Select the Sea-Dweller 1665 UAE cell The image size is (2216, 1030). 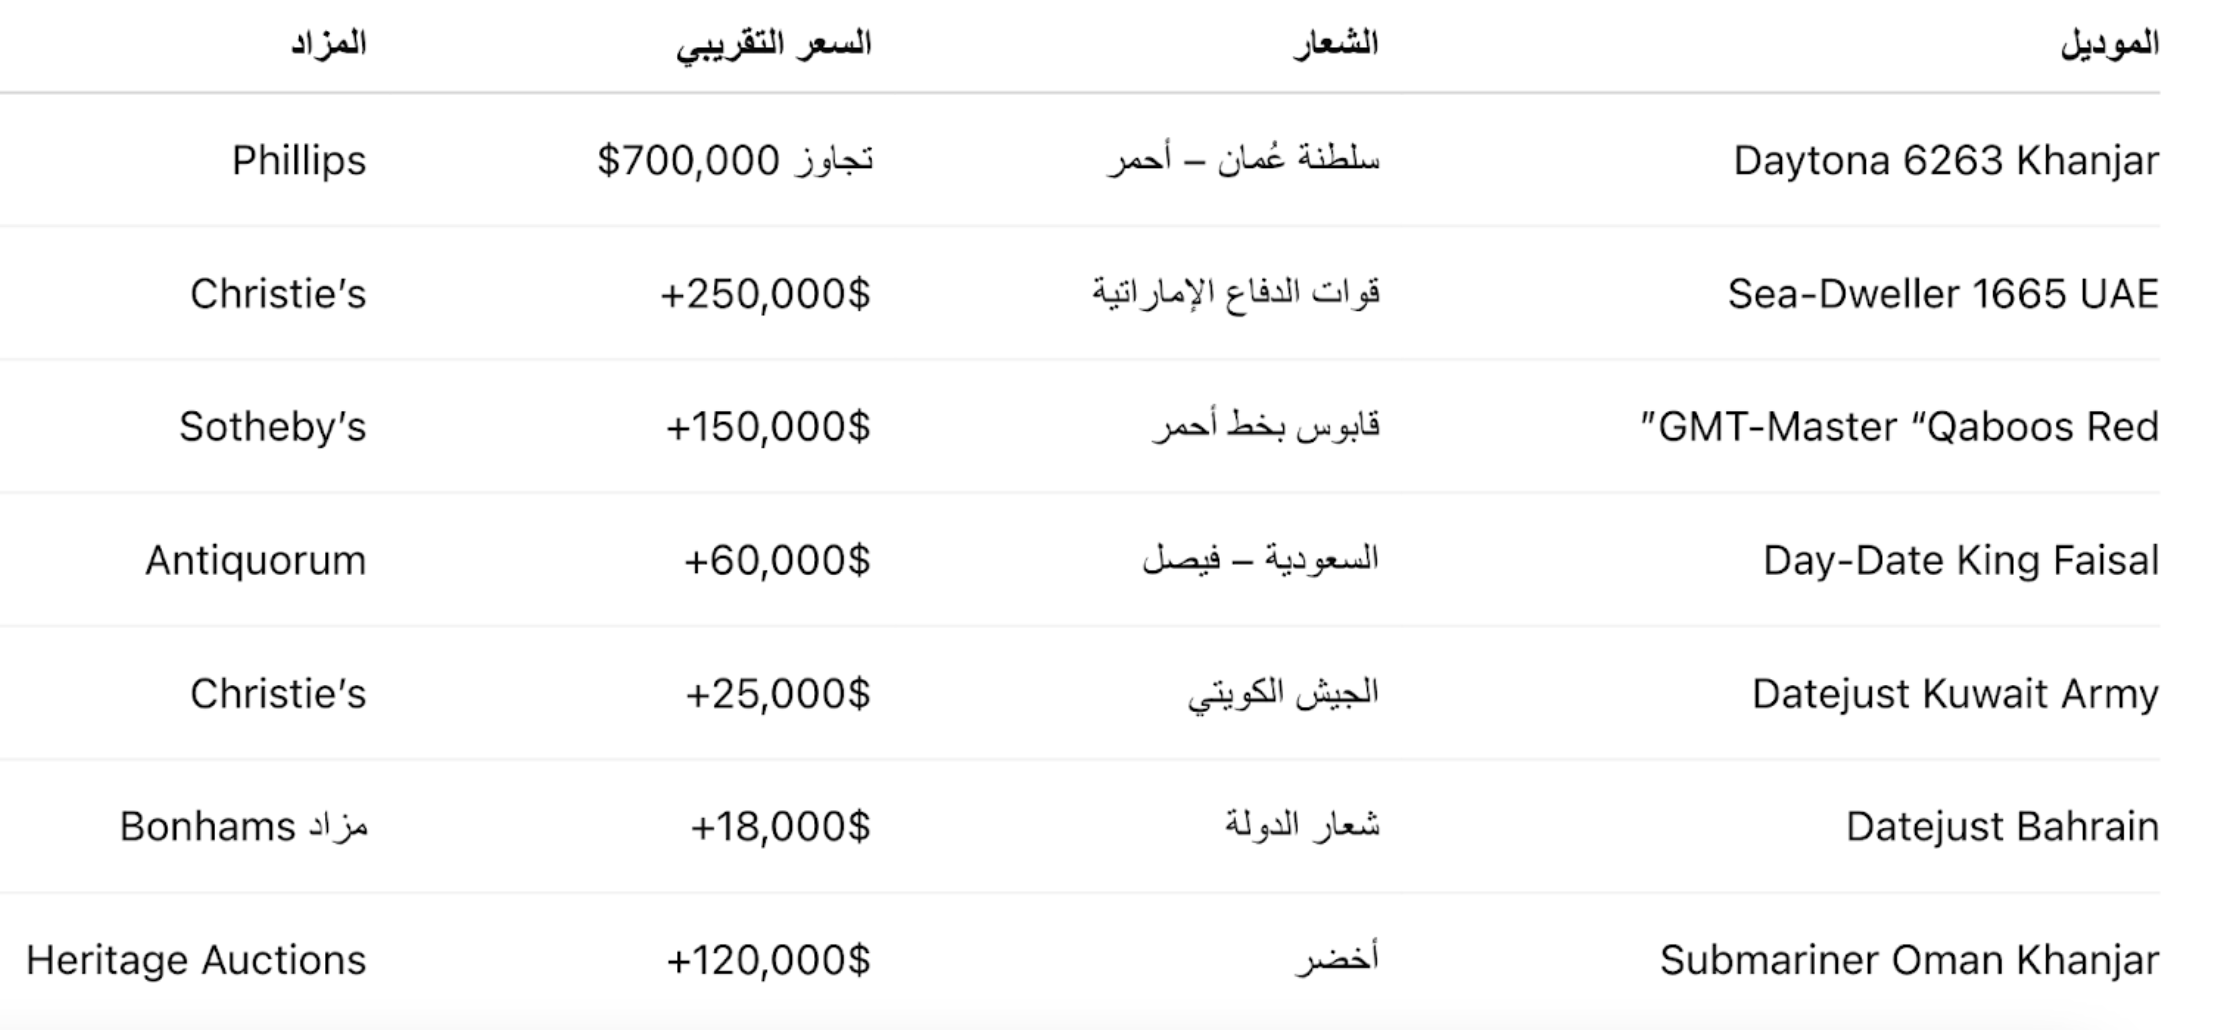(1942, 294)
